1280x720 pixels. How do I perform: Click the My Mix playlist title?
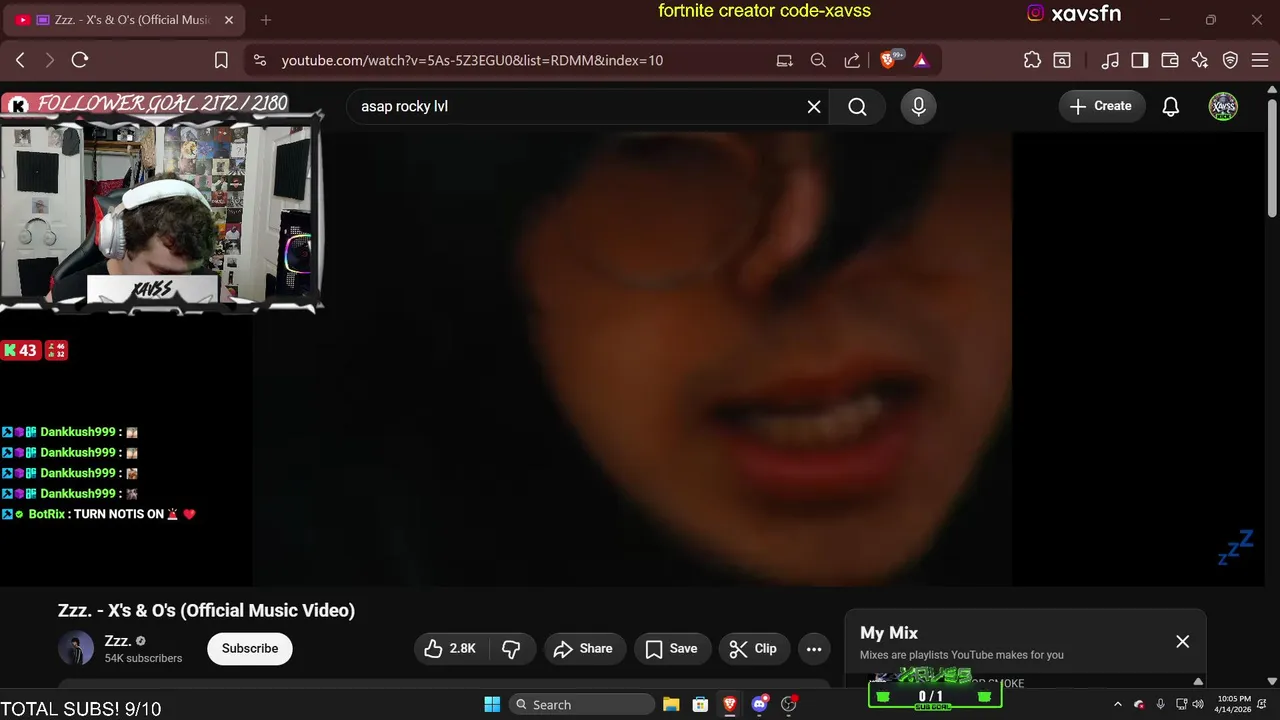click(889, 633)
